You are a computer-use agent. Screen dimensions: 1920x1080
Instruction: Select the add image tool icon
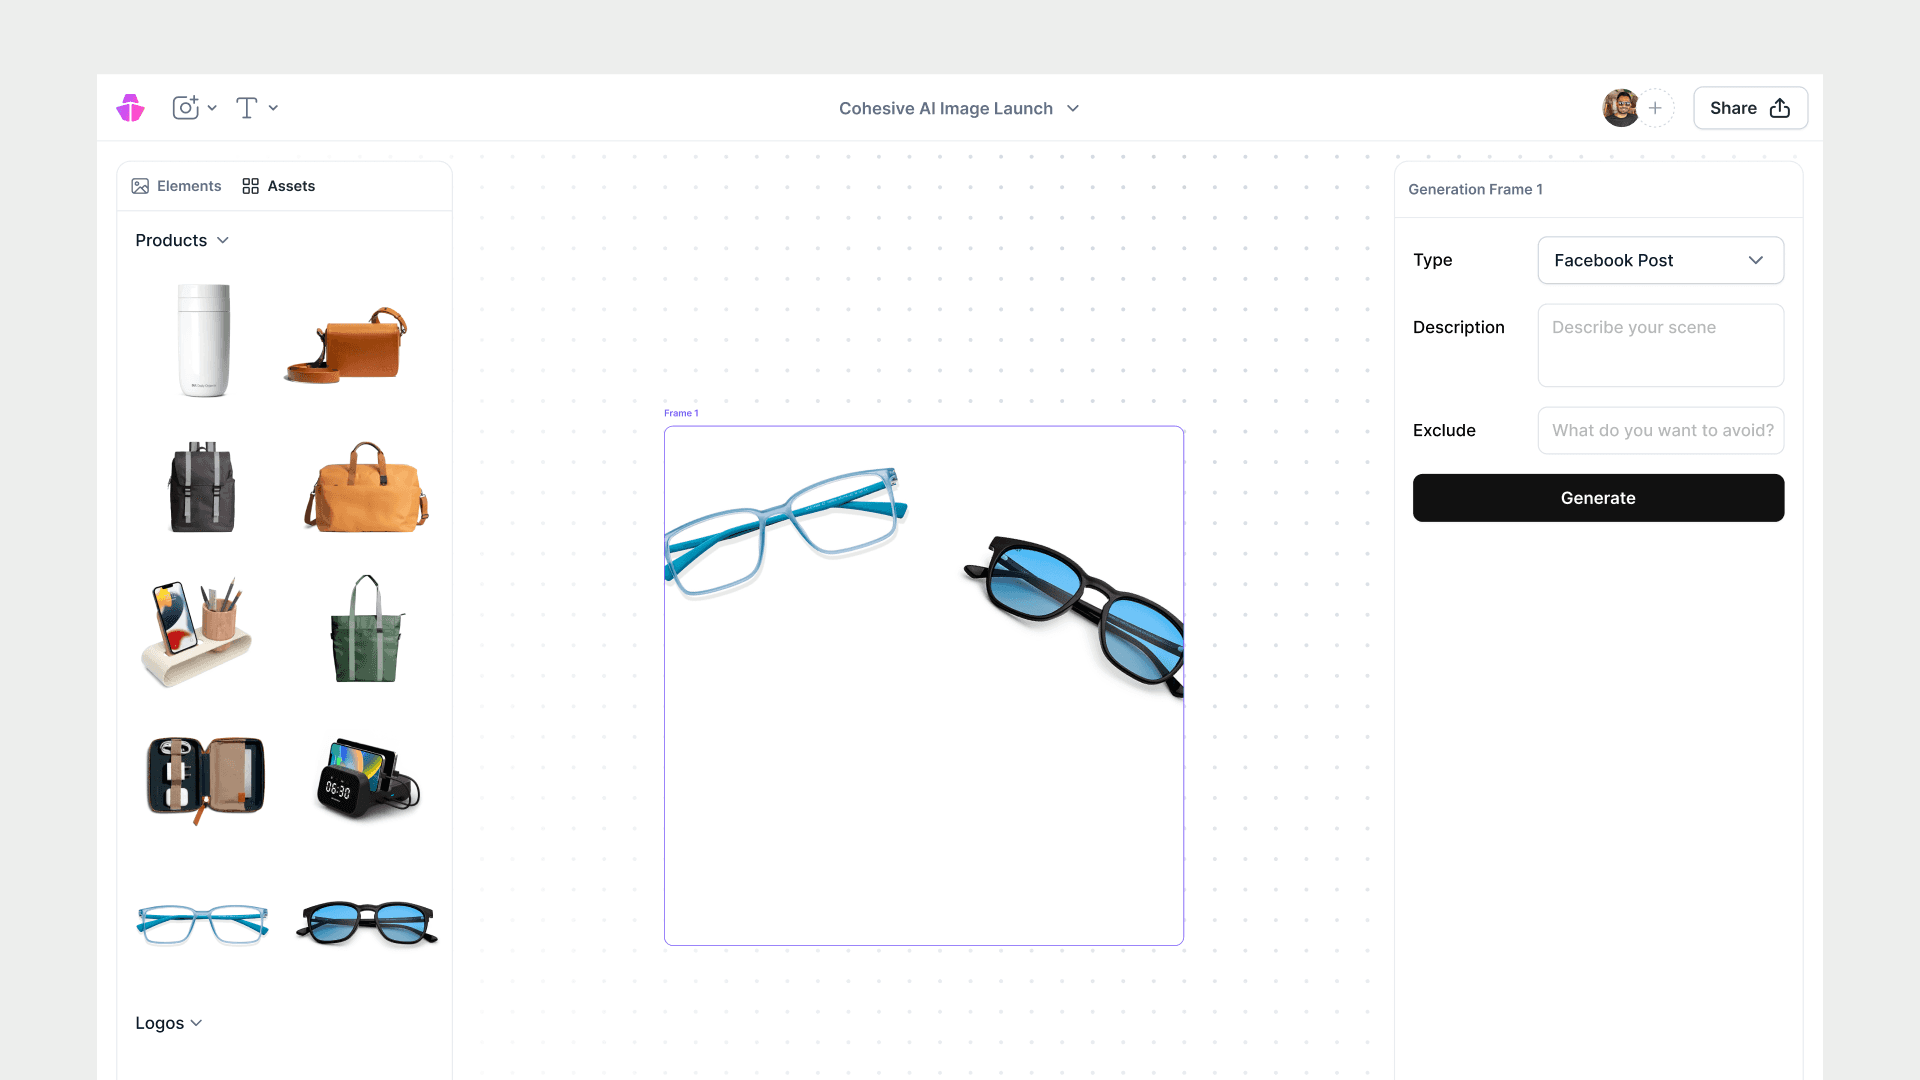point(185,108)
